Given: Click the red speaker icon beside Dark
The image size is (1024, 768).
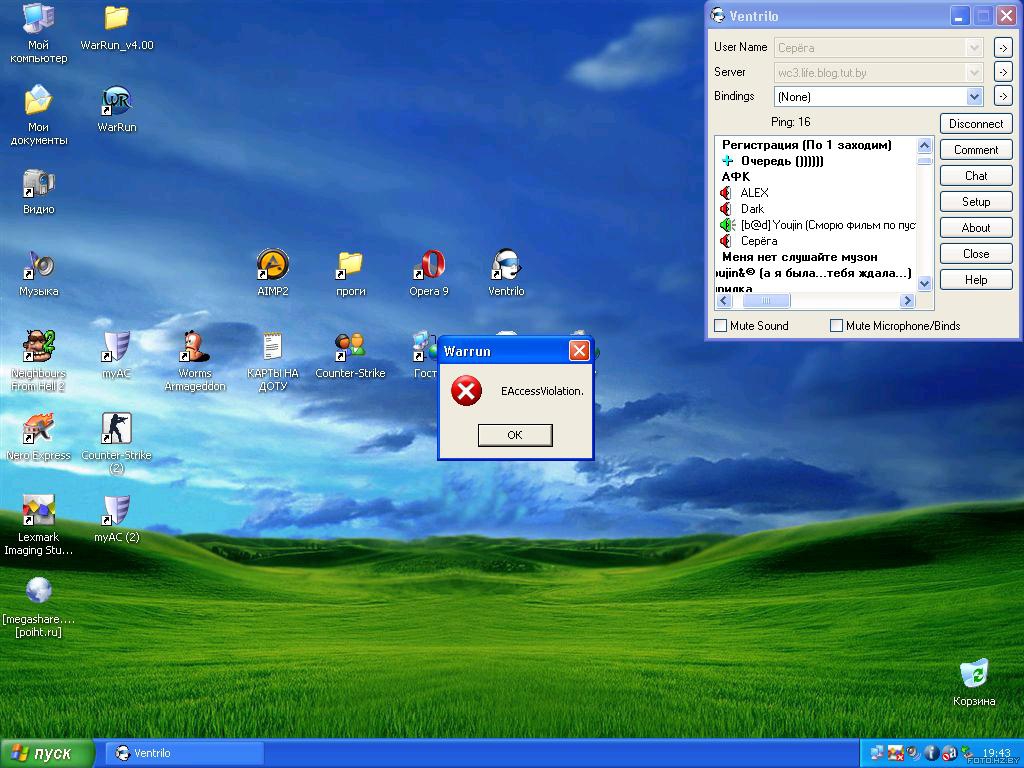Looking at the screenshot, I should tap(726, 209).
